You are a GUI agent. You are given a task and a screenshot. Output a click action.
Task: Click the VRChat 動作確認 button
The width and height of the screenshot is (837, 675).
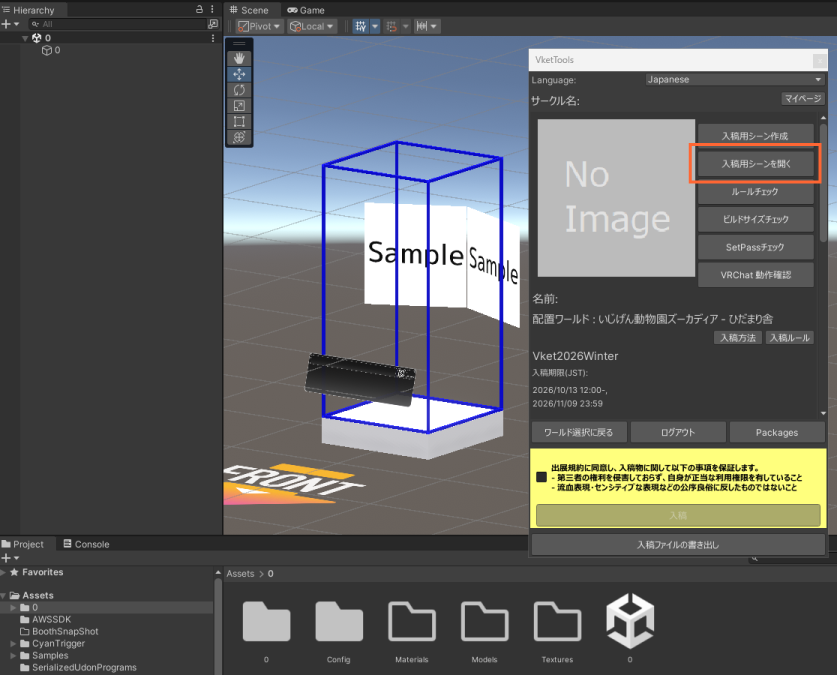coord(756,275)
